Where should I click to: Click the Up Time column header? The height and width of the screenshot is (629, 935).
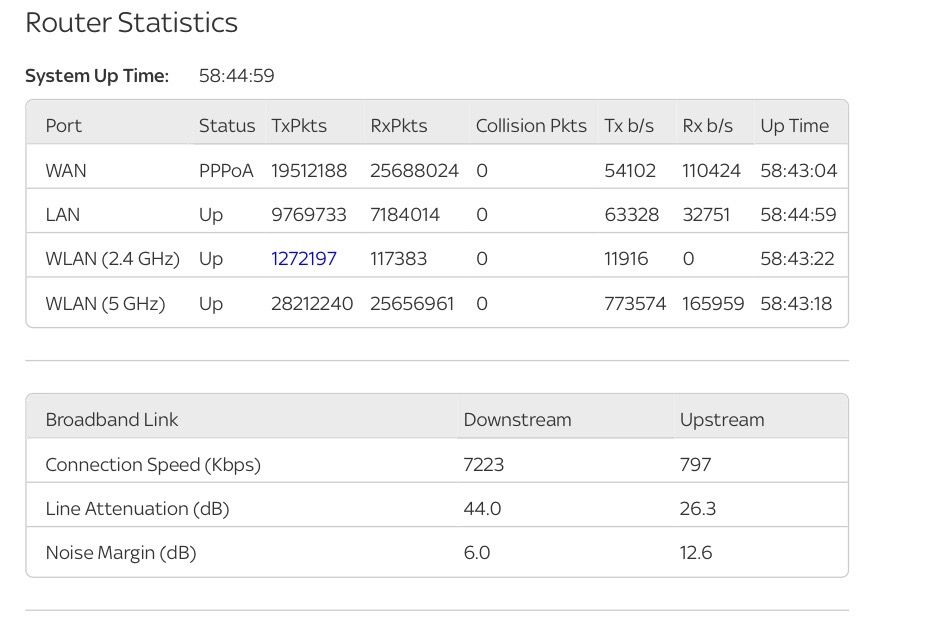[x=794, y=126]
